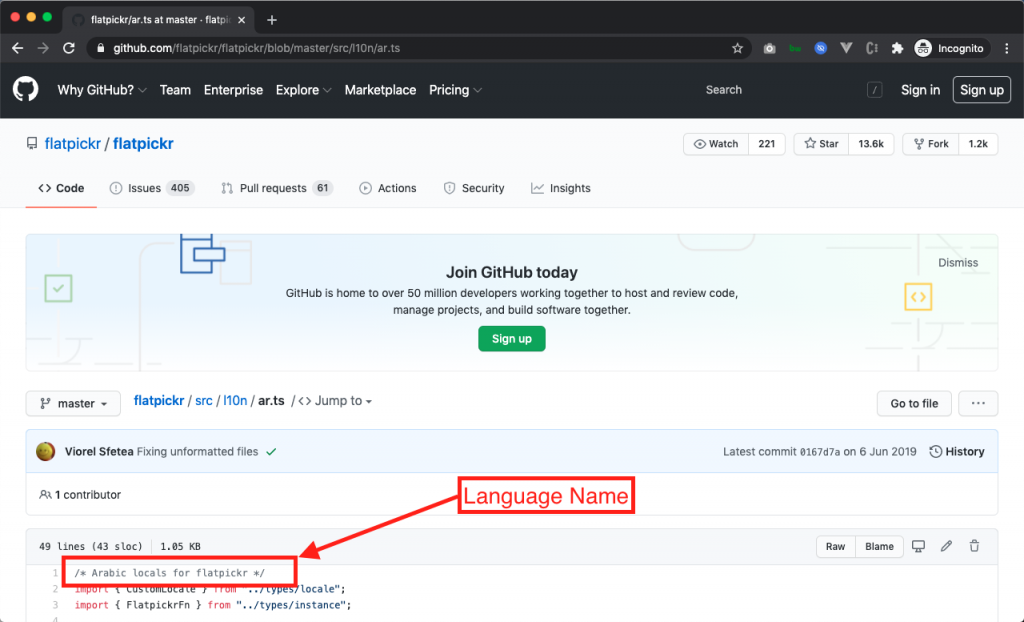
Task: Star the flatpickr repository
Action: click(822, 144)
